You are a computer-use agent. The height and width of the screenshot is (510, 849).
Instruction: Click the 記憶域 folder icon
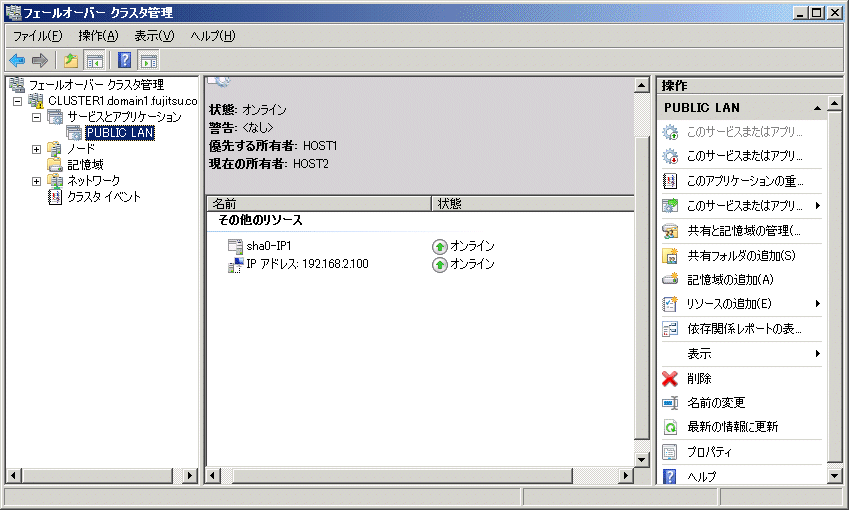click(55, 165)
